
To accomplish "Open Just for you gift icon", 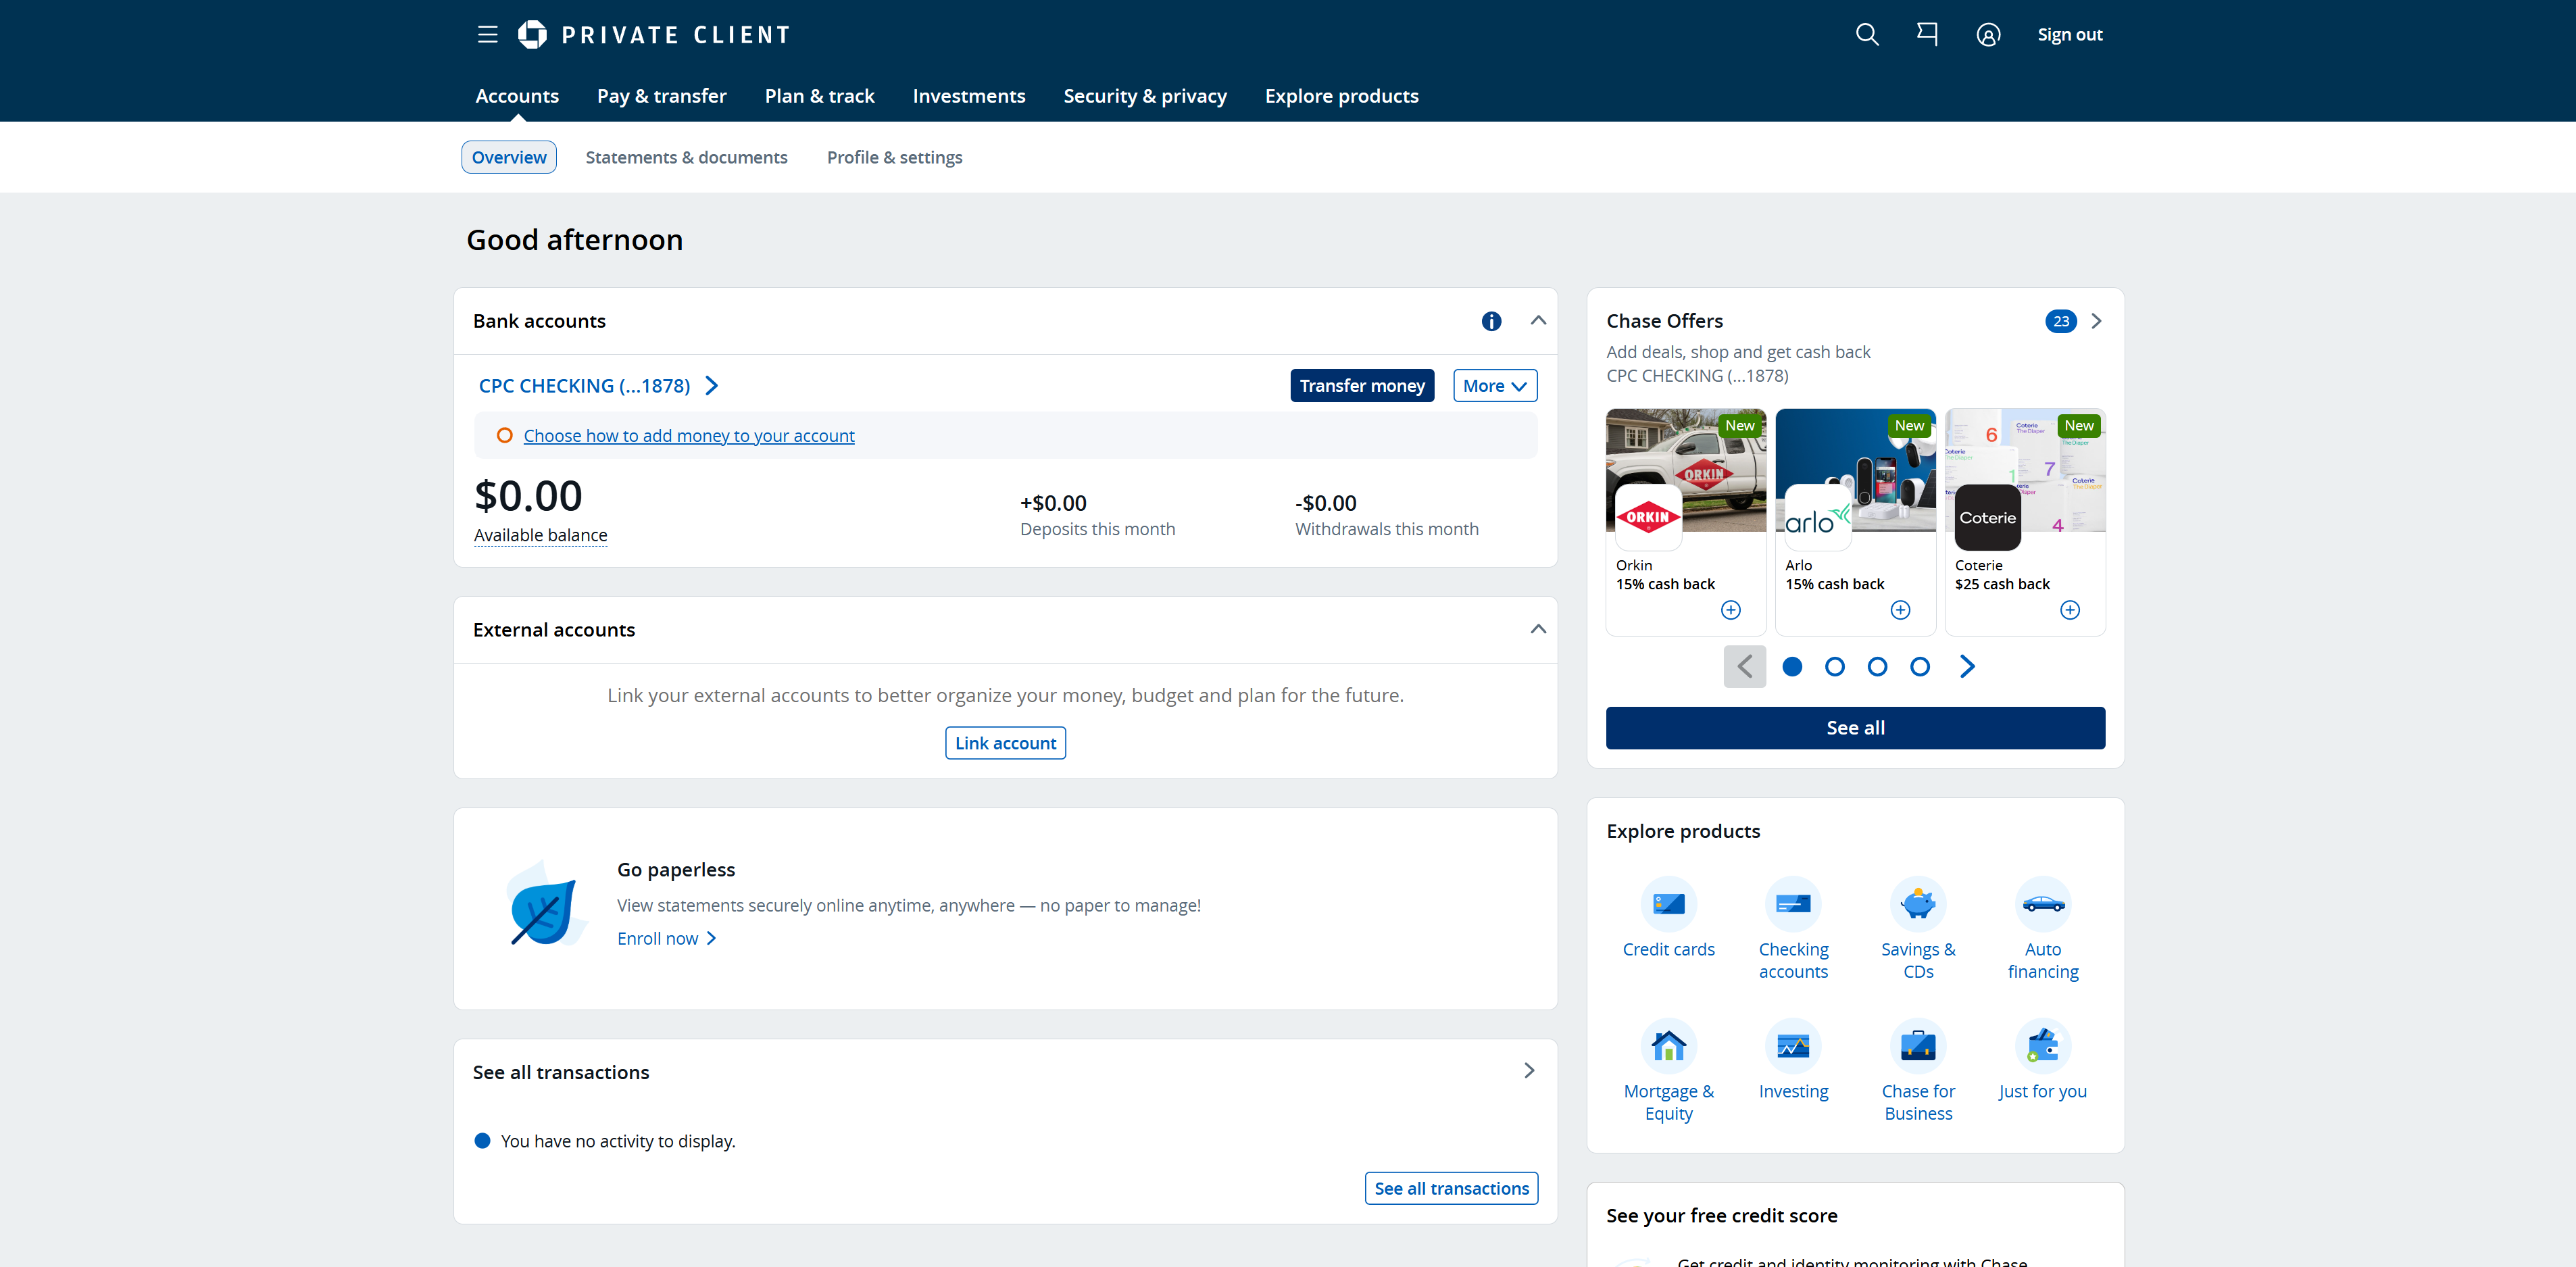I will tap(2043, 1046).
